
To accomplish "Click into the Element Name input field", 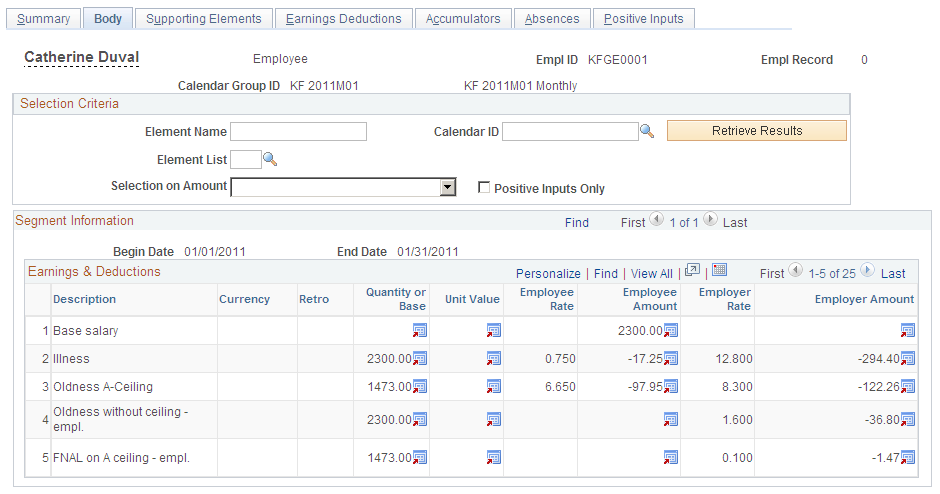I will point(299,131).
